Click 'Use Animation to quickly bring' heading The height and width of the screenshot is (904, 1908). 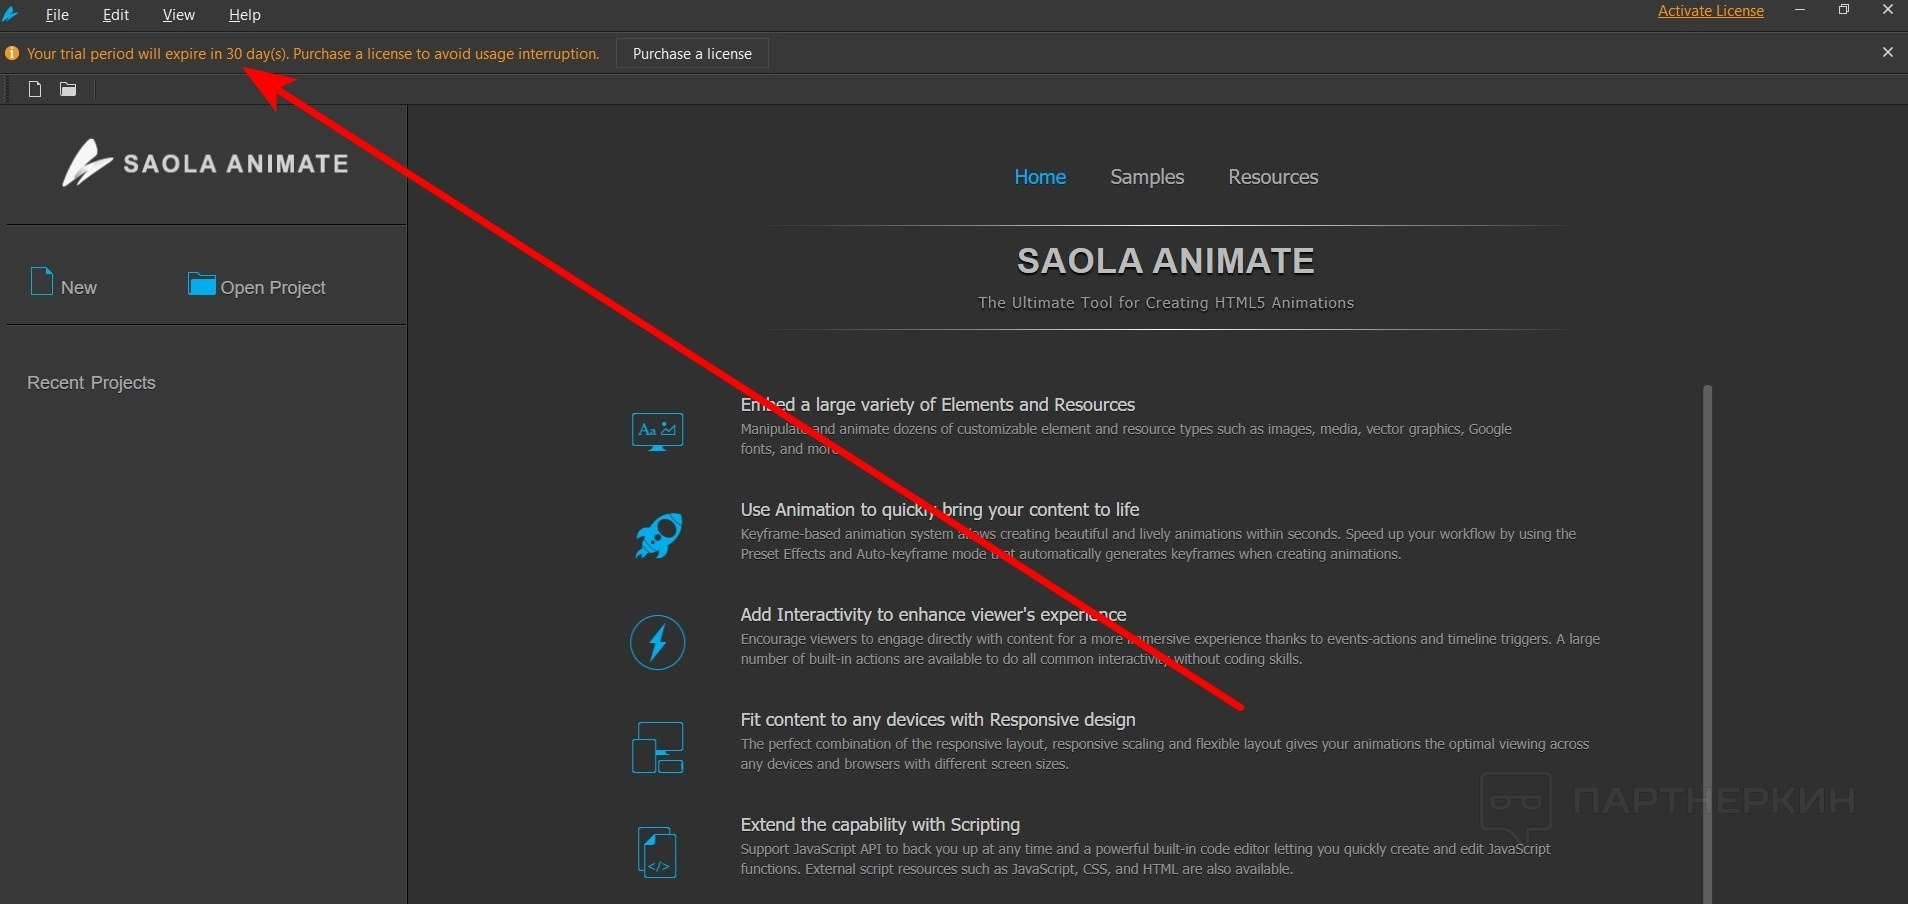click(940, 510)
